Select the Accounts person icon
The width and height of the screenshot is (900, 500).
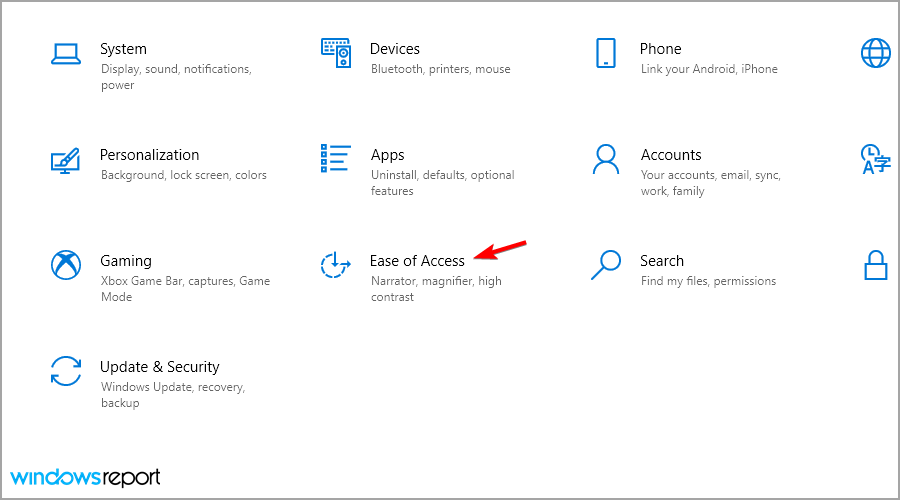click(x=606, y=159)
